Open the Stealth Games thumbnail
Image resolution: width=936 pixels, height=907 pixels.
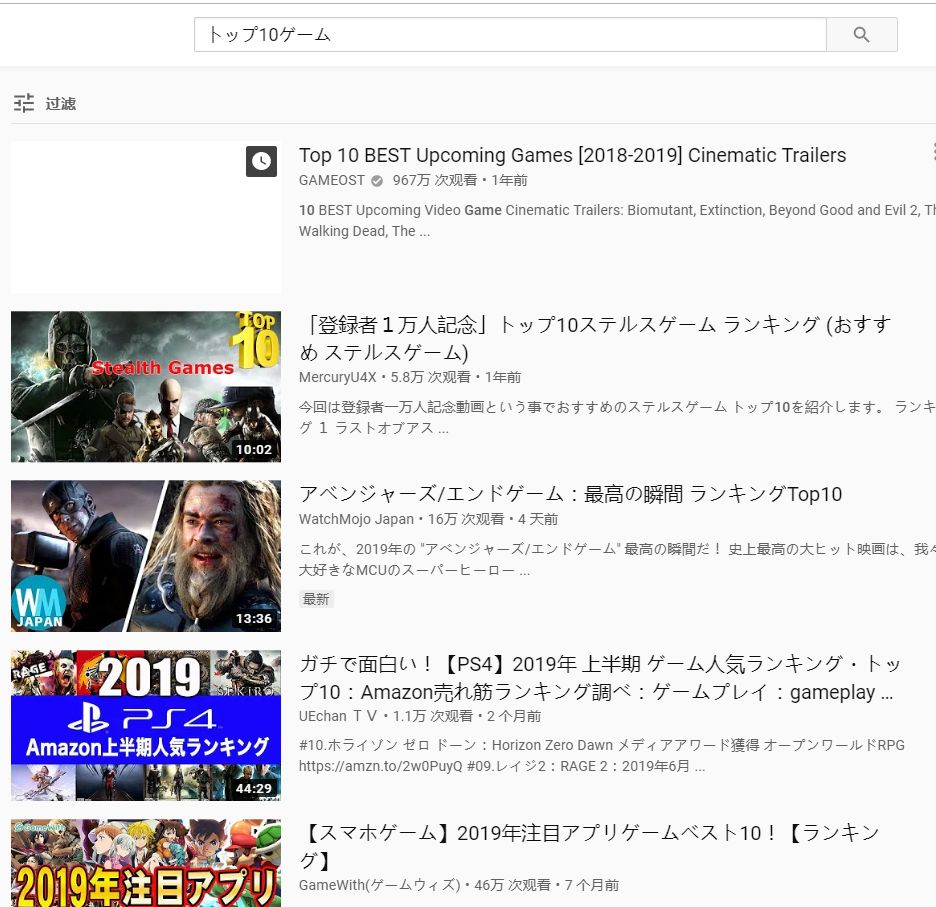146,386
